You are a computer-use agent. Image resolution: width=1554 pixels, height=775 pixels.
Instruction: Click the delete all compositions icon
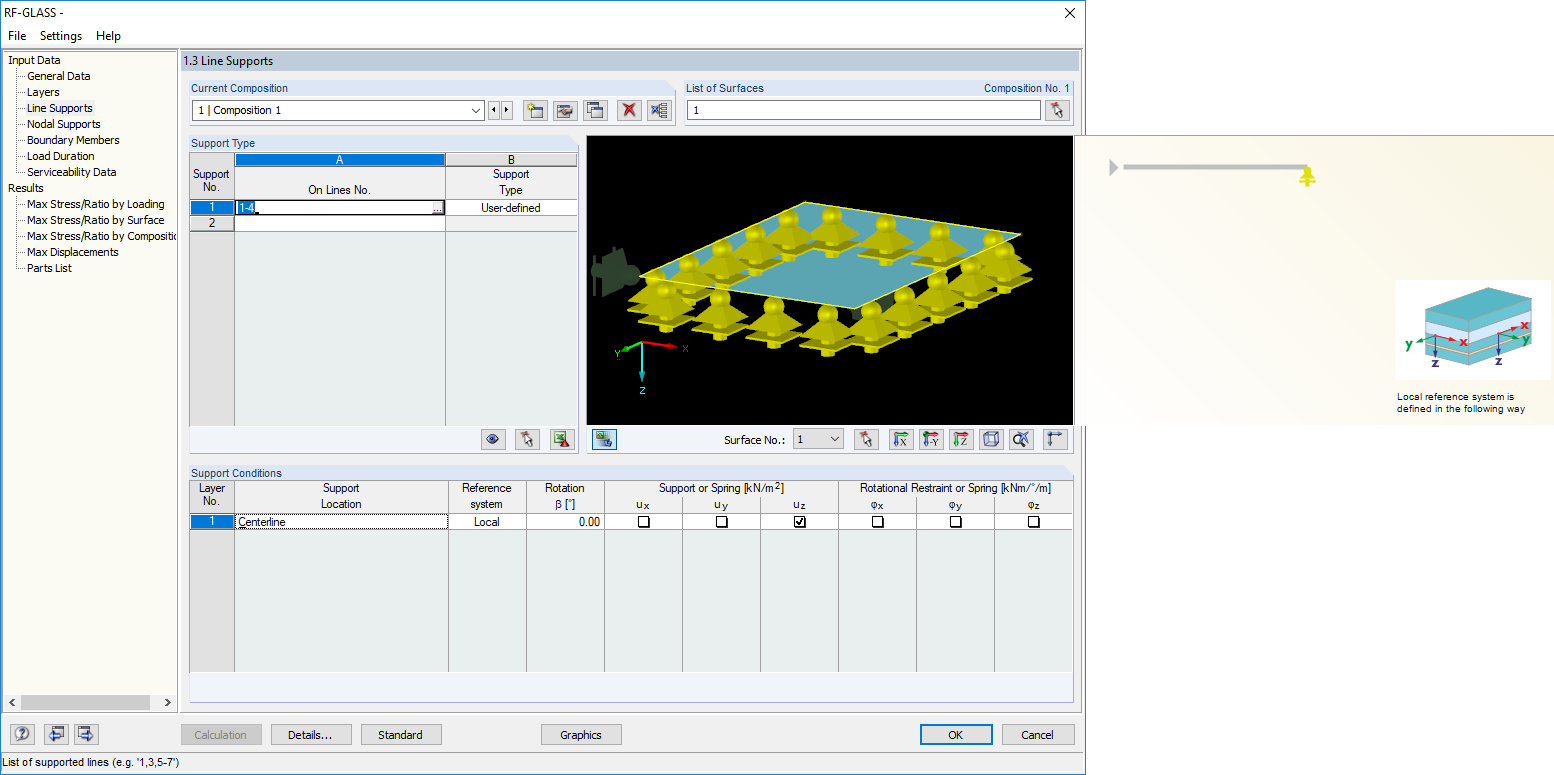pos(659,110)
